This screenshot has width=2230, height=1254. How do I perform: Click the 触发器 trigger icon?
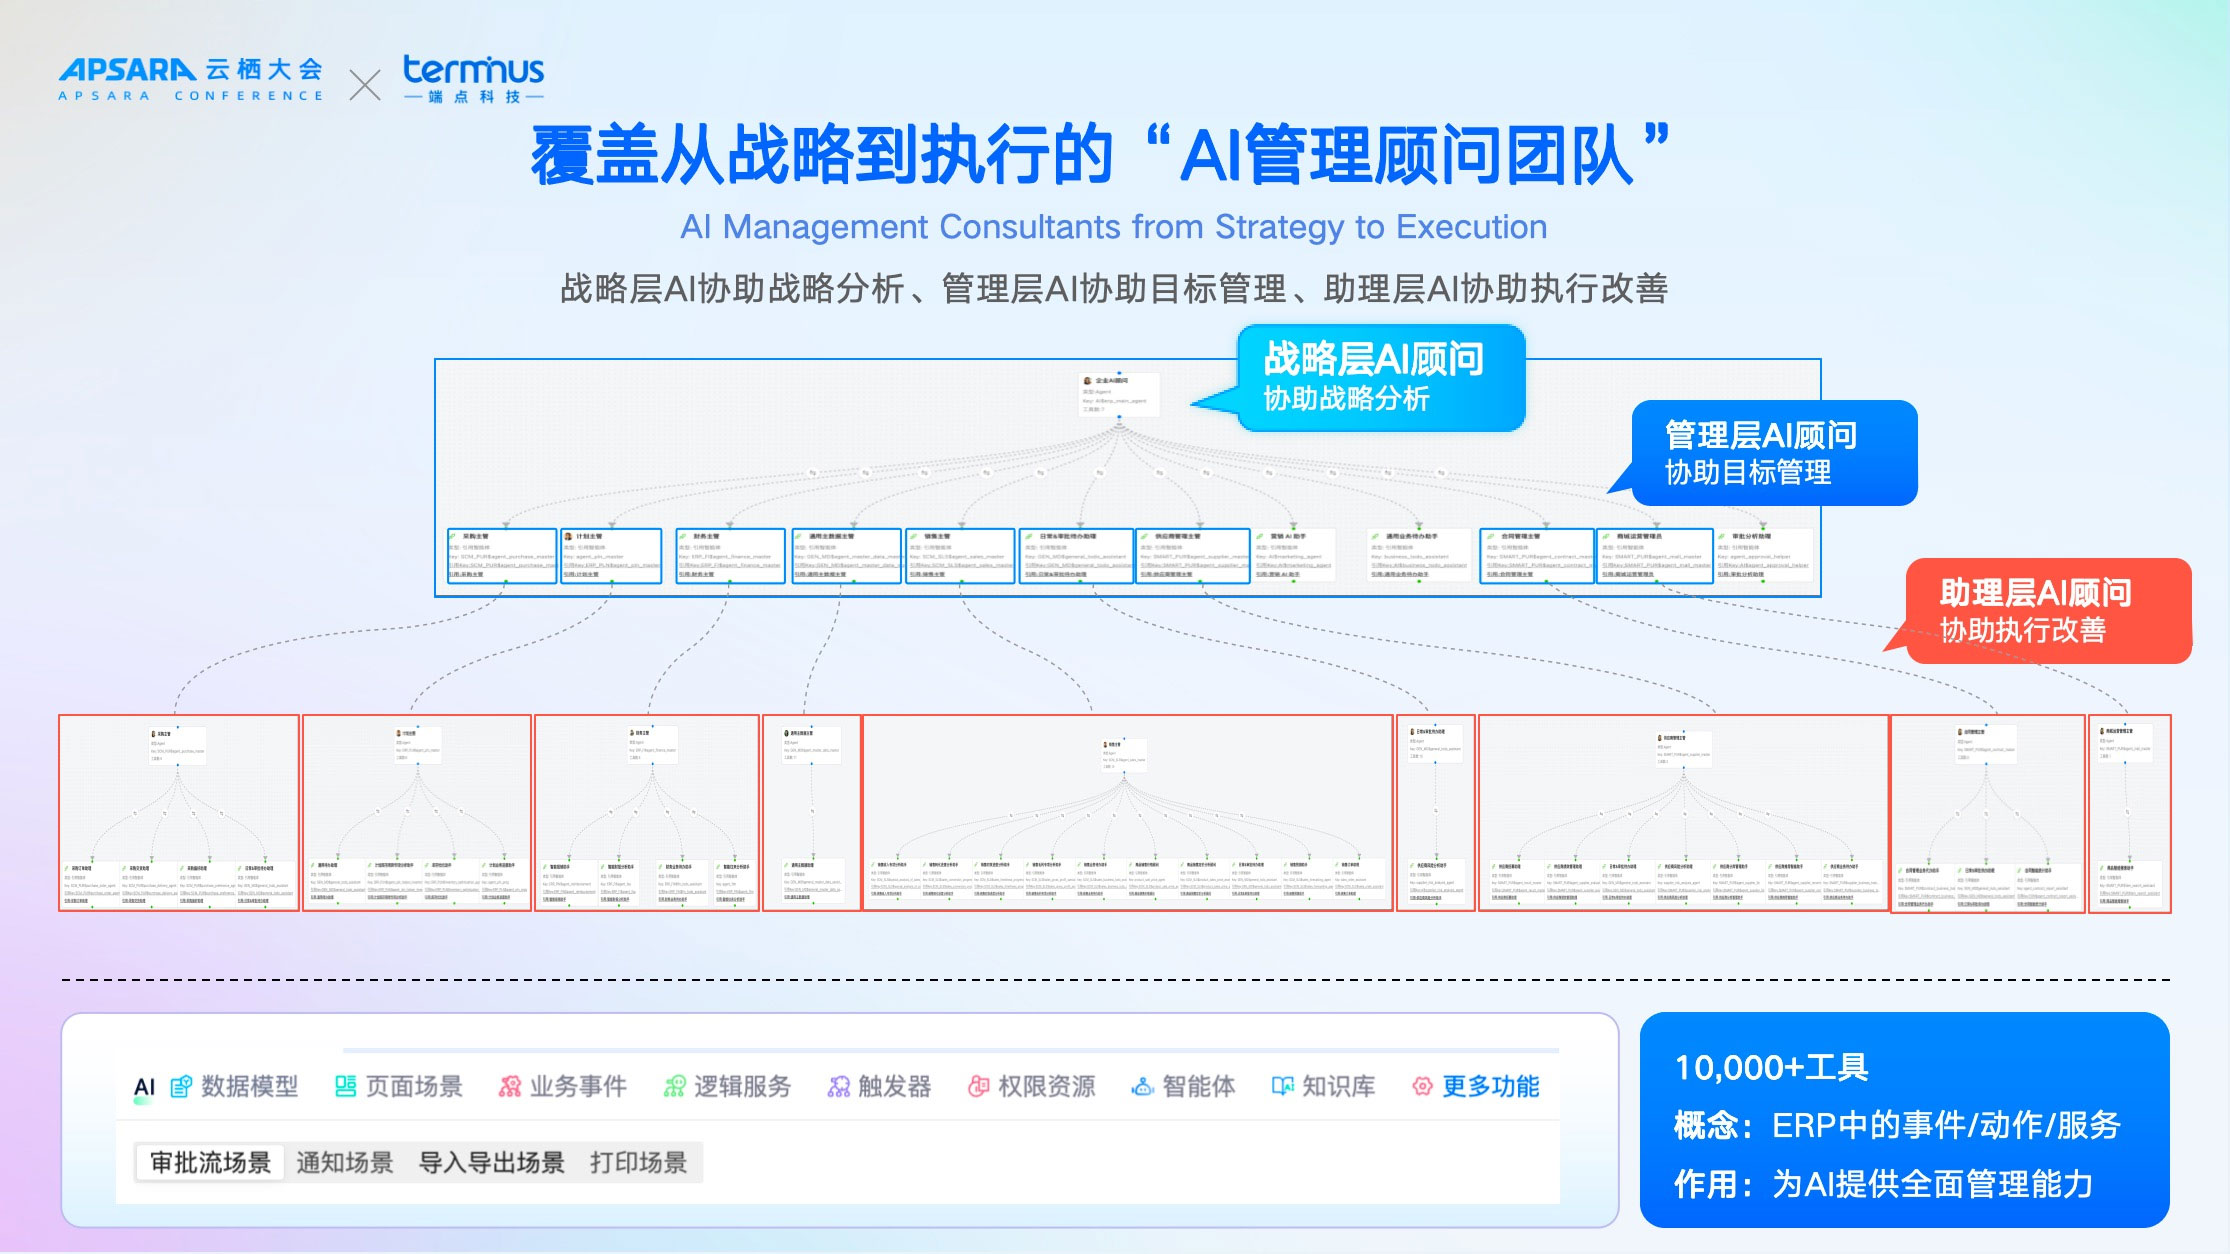[x=838, y=1087]
